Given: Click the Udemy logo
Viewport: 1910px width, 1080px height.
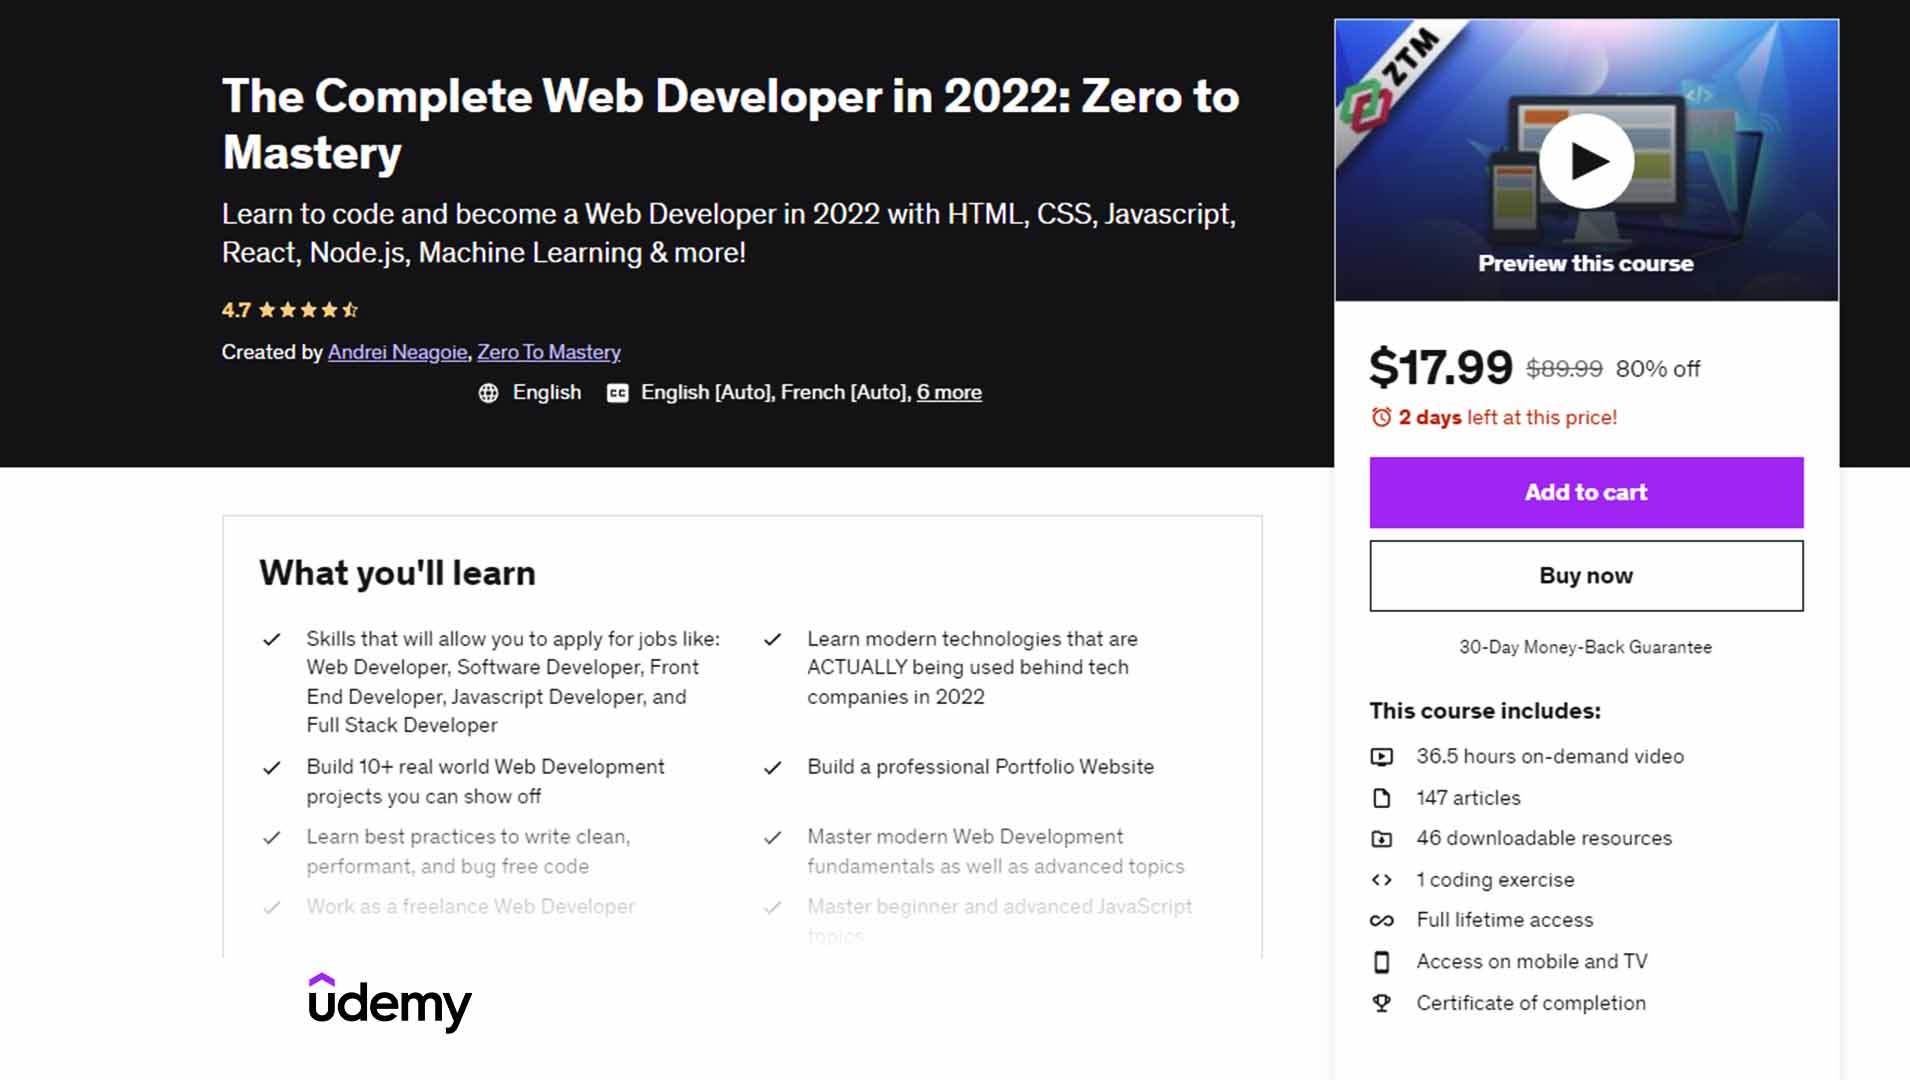Looking at the screenshot, I should coord(389,1002).
